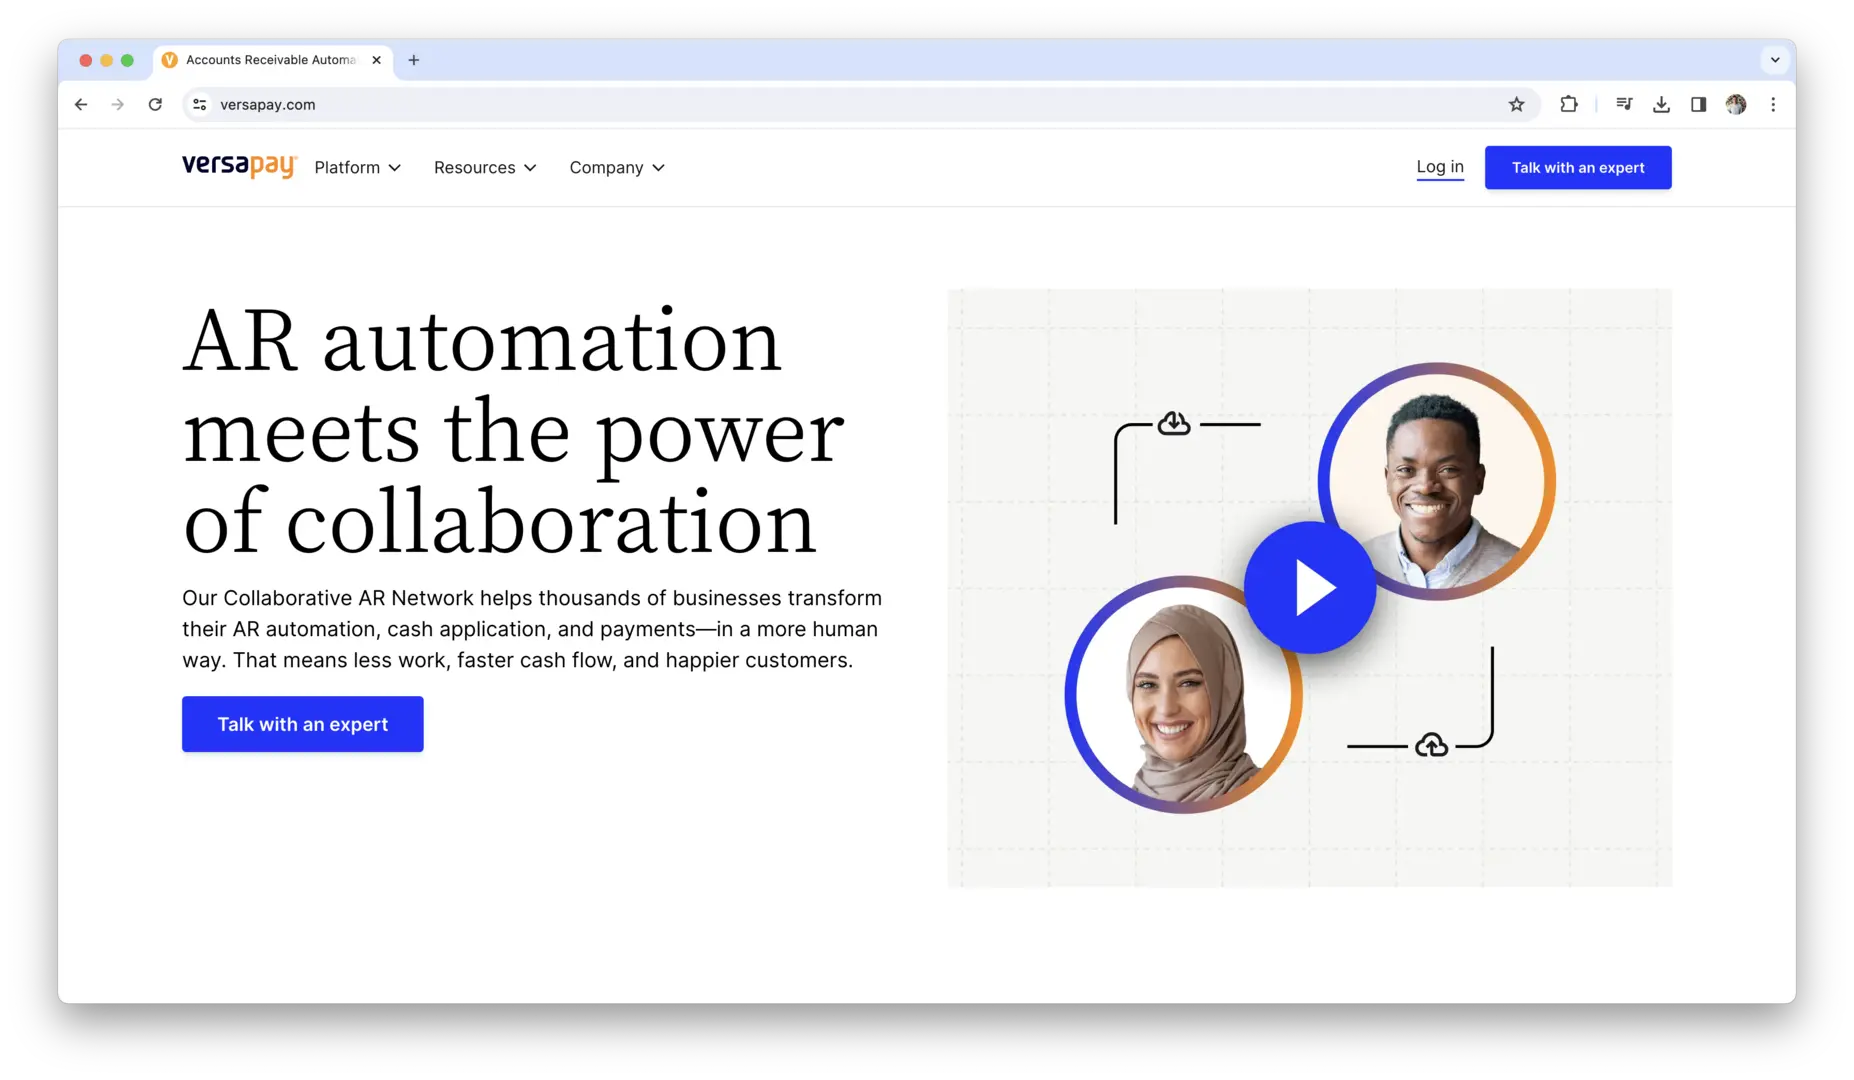Screen dimensions: 1854x1080
Task: Click header Talk with an expert button
Action: (1578, 168)
